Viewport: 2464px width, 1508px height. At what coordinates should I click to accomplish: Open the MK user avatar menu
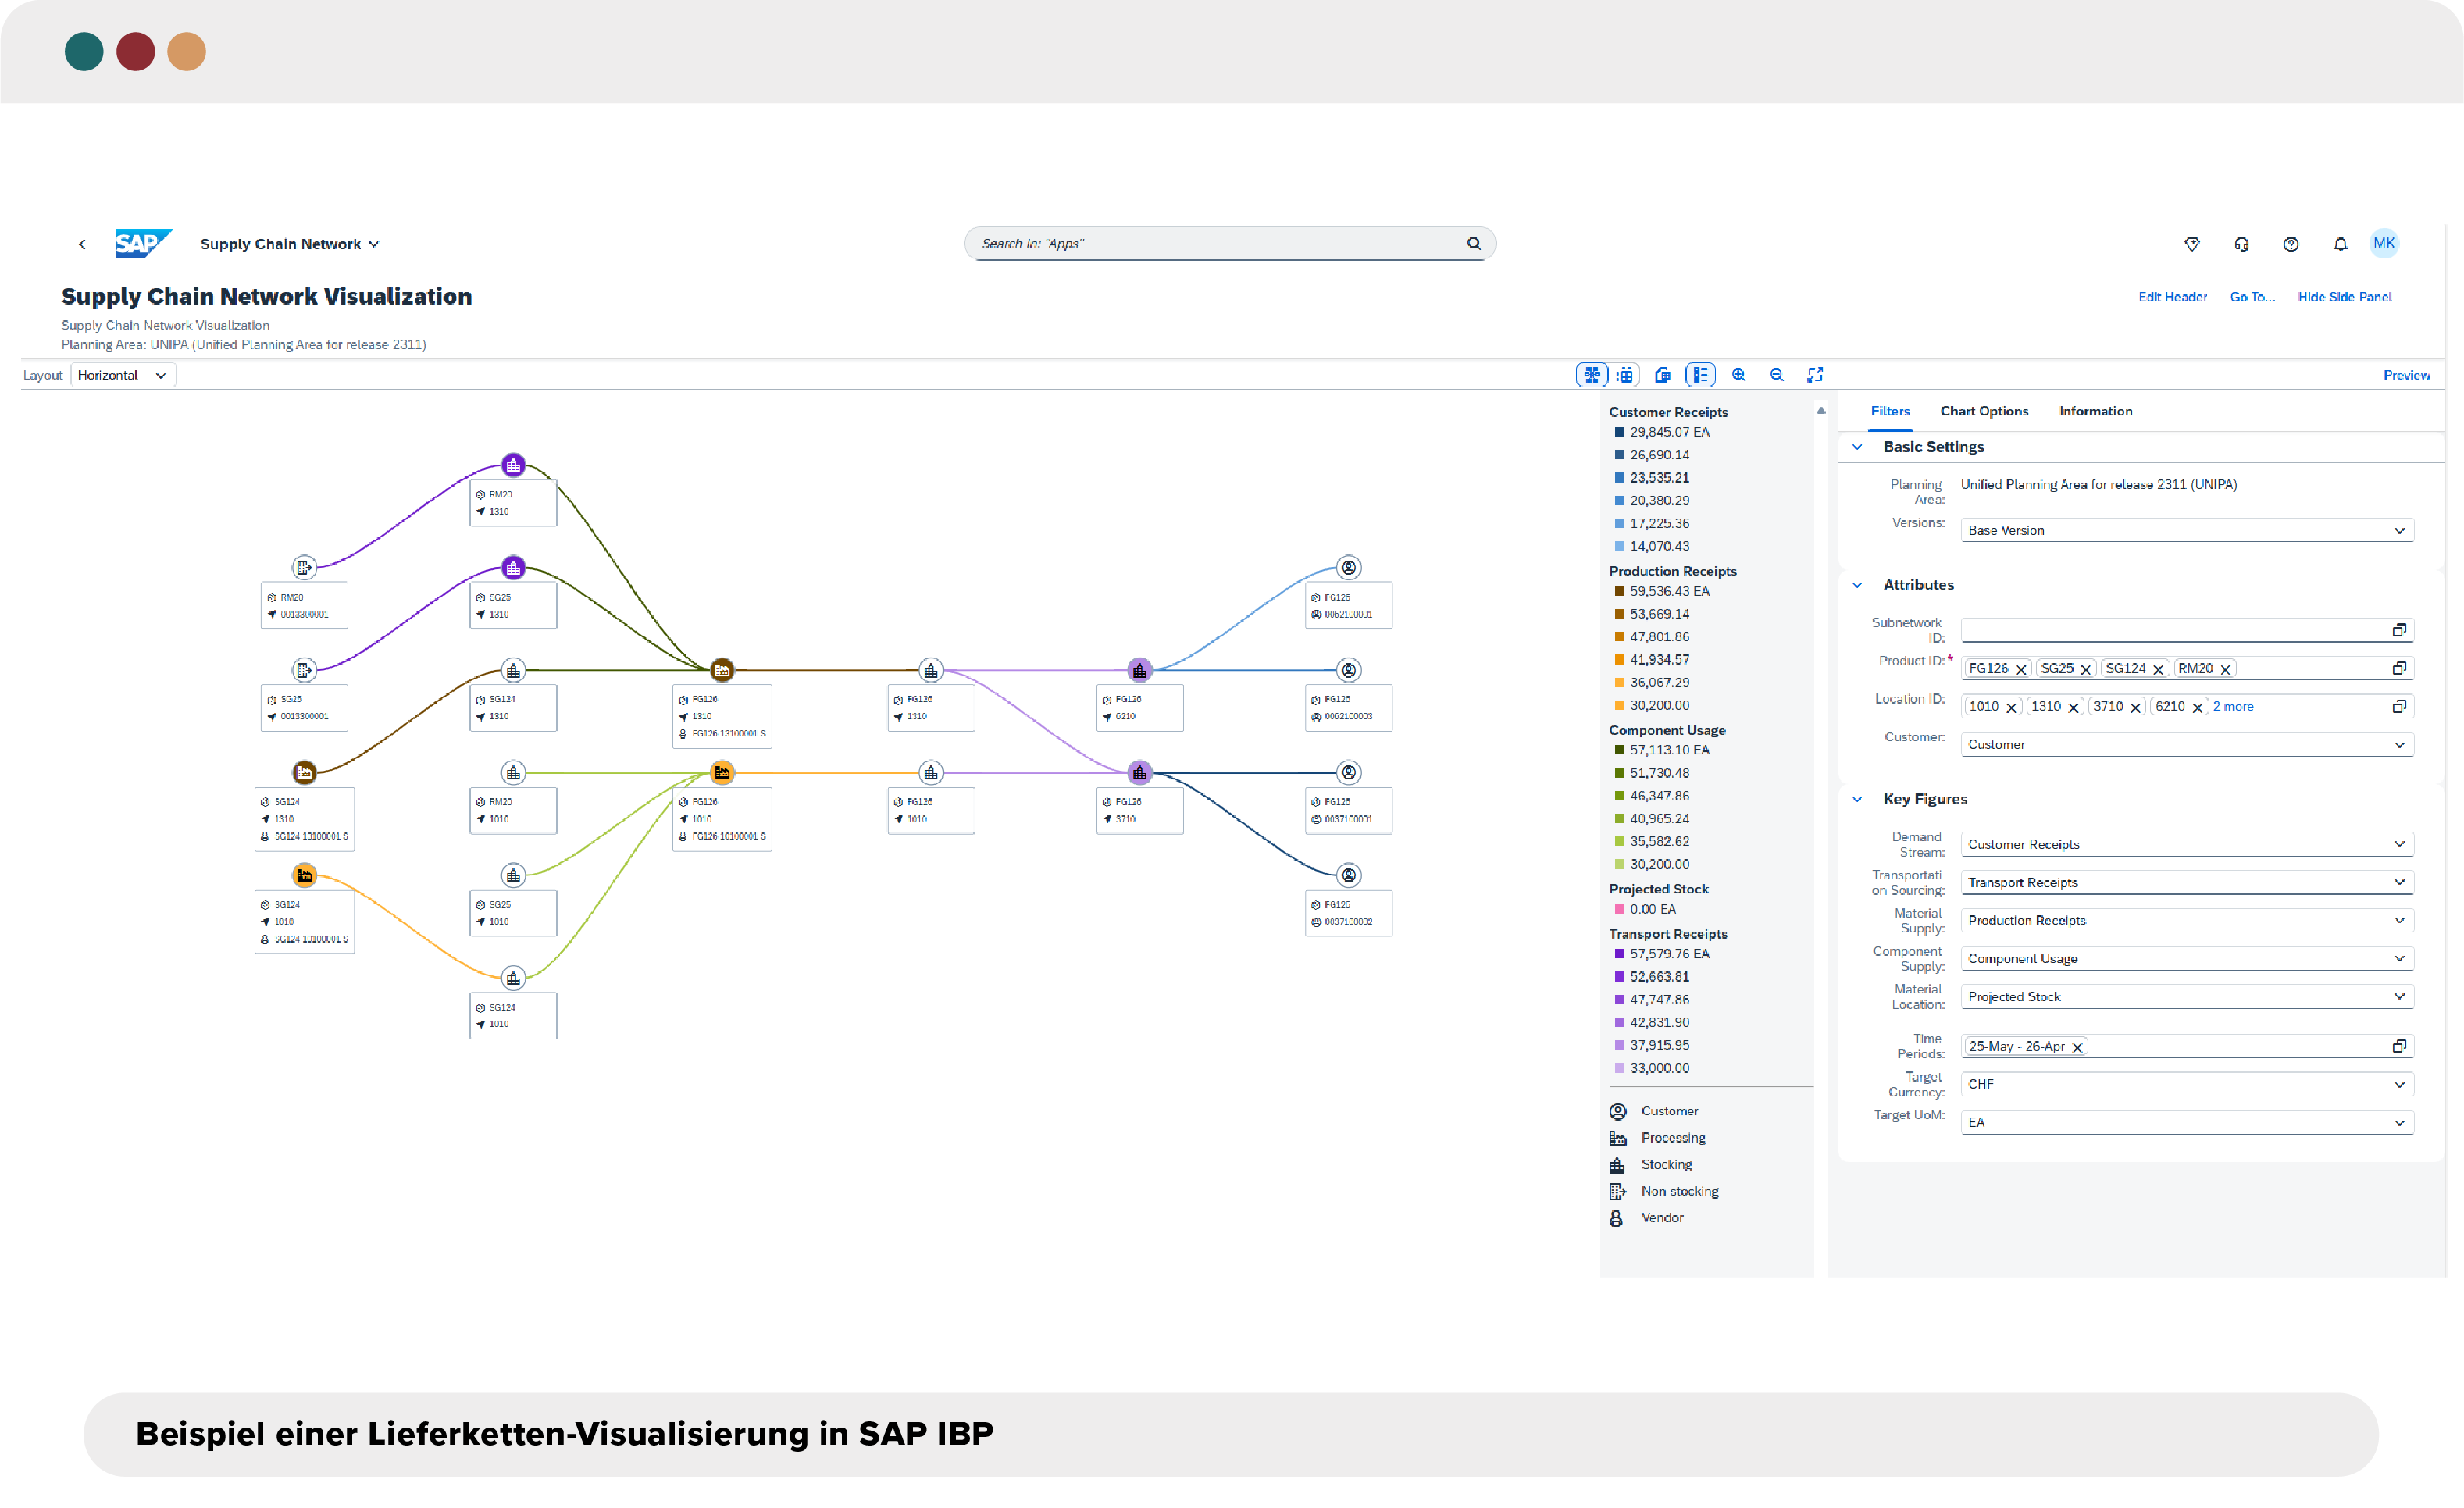coord(2385,243)
